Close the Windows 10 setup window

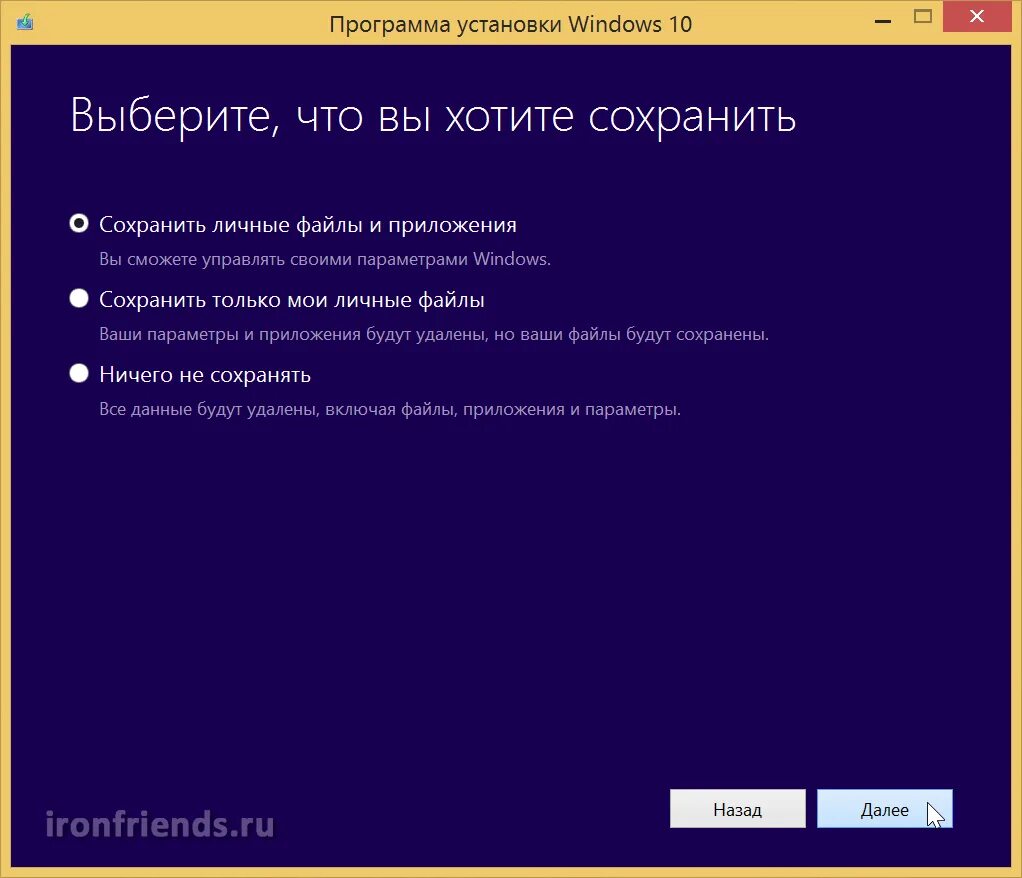tap(976, 16)
